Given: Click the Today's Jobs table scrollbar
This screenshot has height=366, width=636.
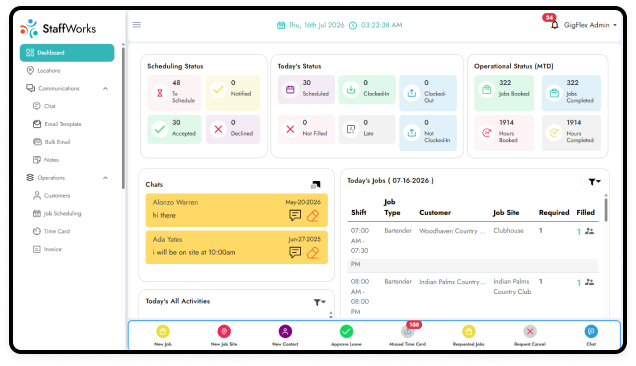Looking at the screenshot, I should point(606,209).
